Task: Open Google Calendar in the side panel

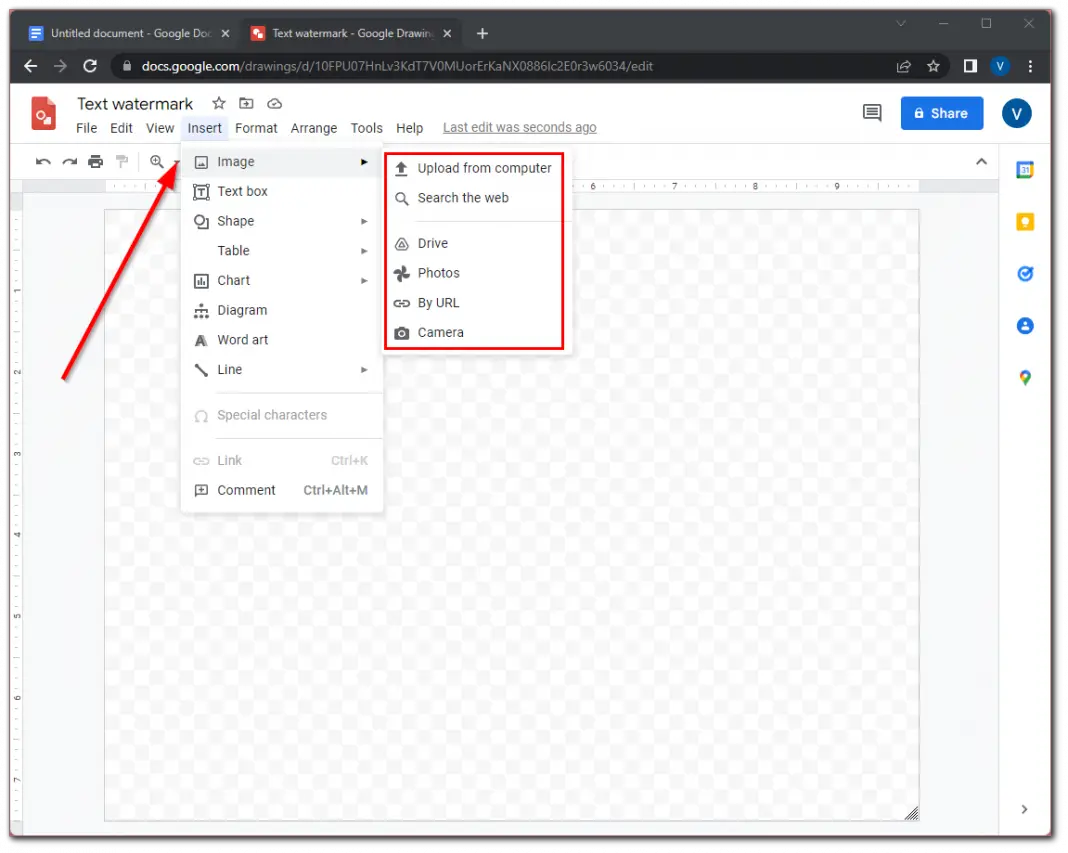Action: [1024, 169]
